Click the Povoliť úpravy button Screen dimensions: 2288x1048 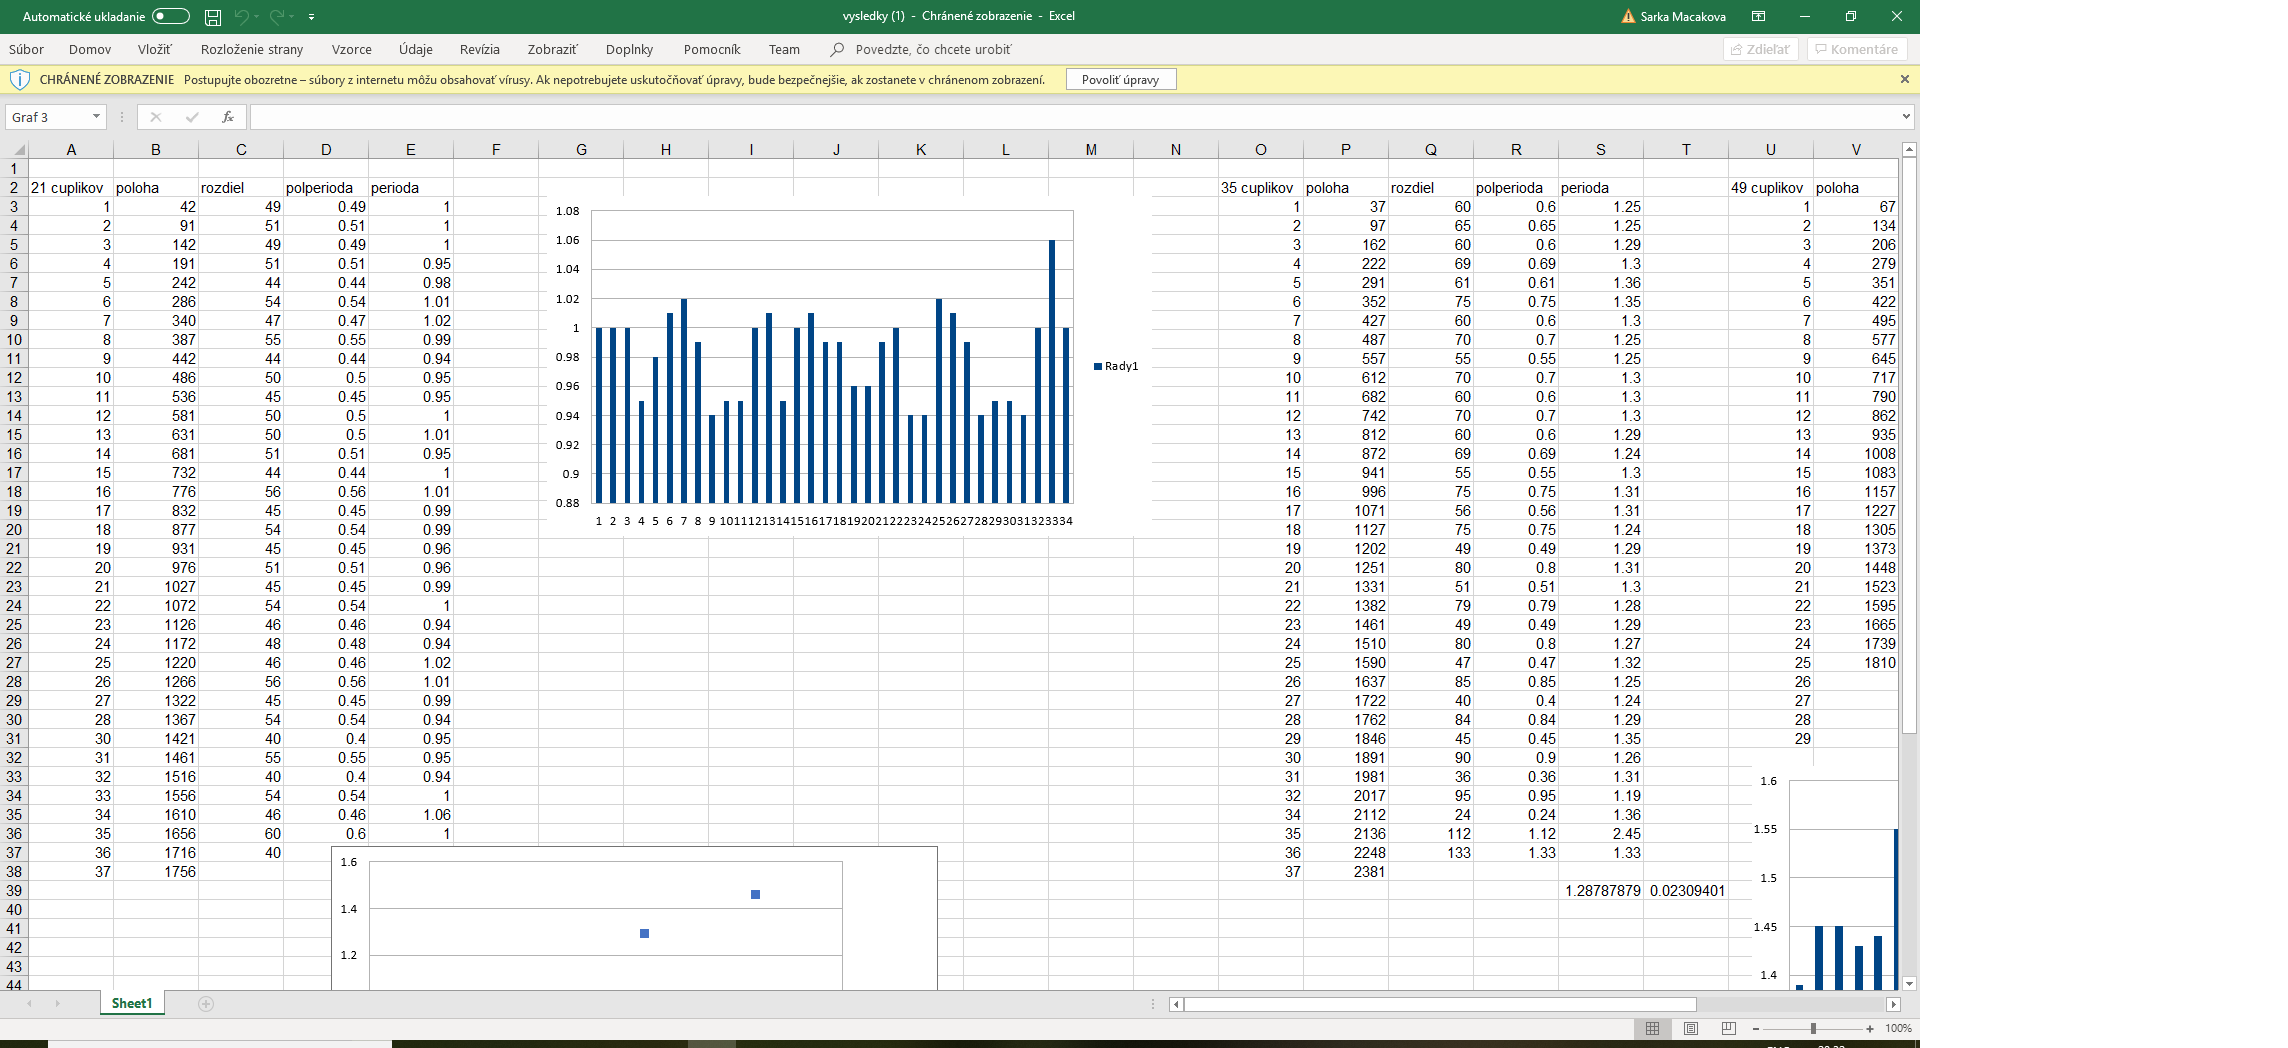point(1120,80)
